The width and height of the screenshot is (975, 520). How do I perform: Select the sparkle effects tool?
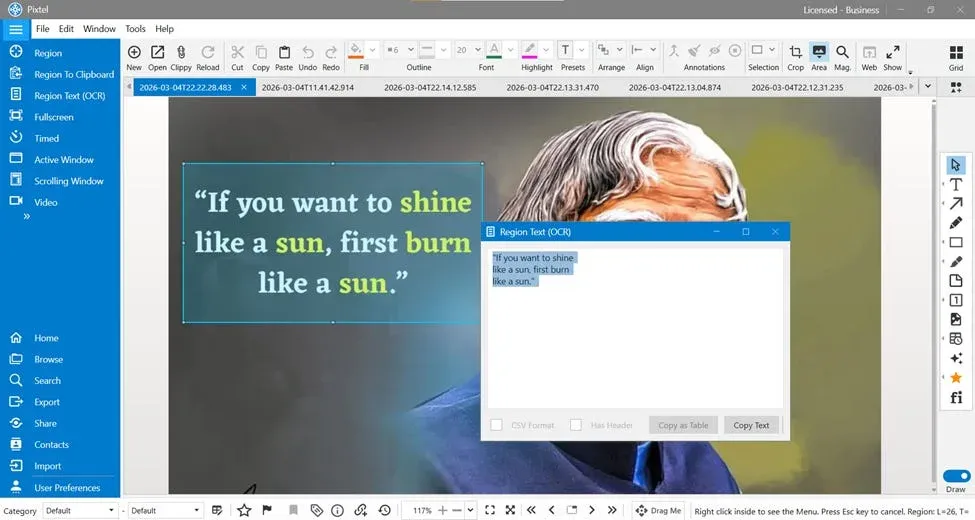pos(956,358)
